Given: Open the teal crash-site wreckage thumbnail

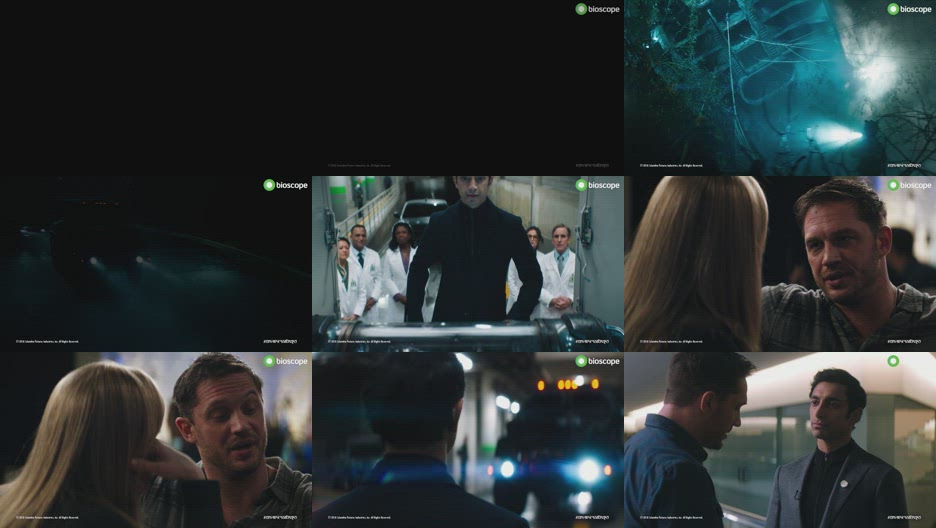Looking at the screenshot, I should tap(780, 88).
